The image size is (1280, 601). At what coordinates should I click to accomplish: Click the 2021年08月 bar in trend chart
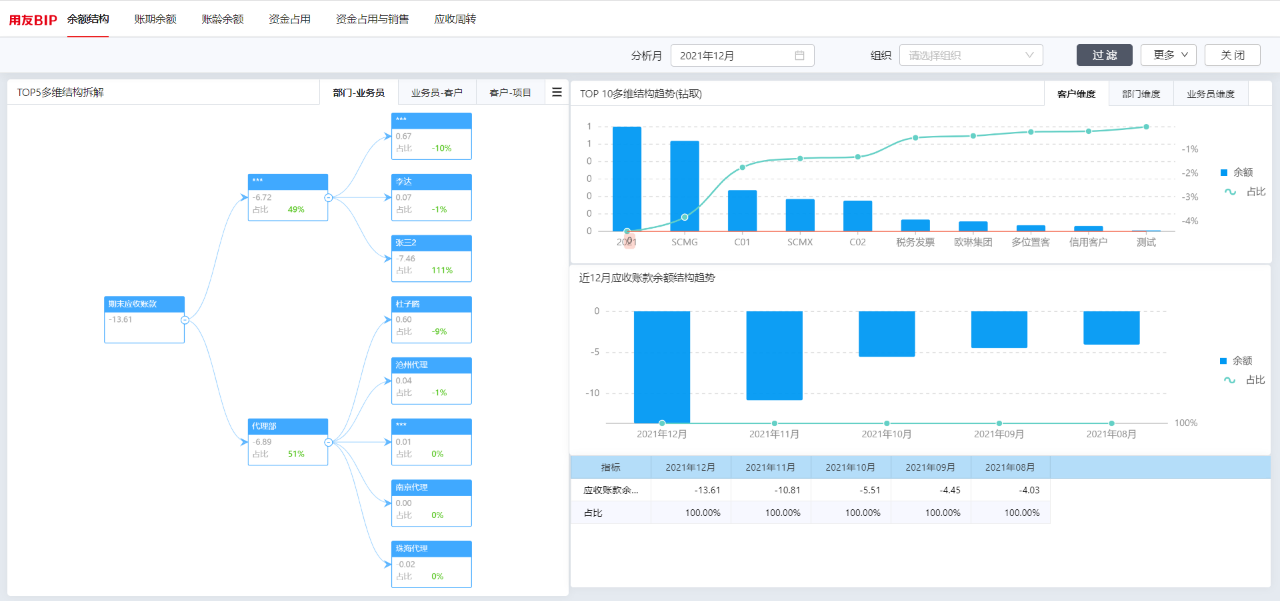tap(1111, 328)
